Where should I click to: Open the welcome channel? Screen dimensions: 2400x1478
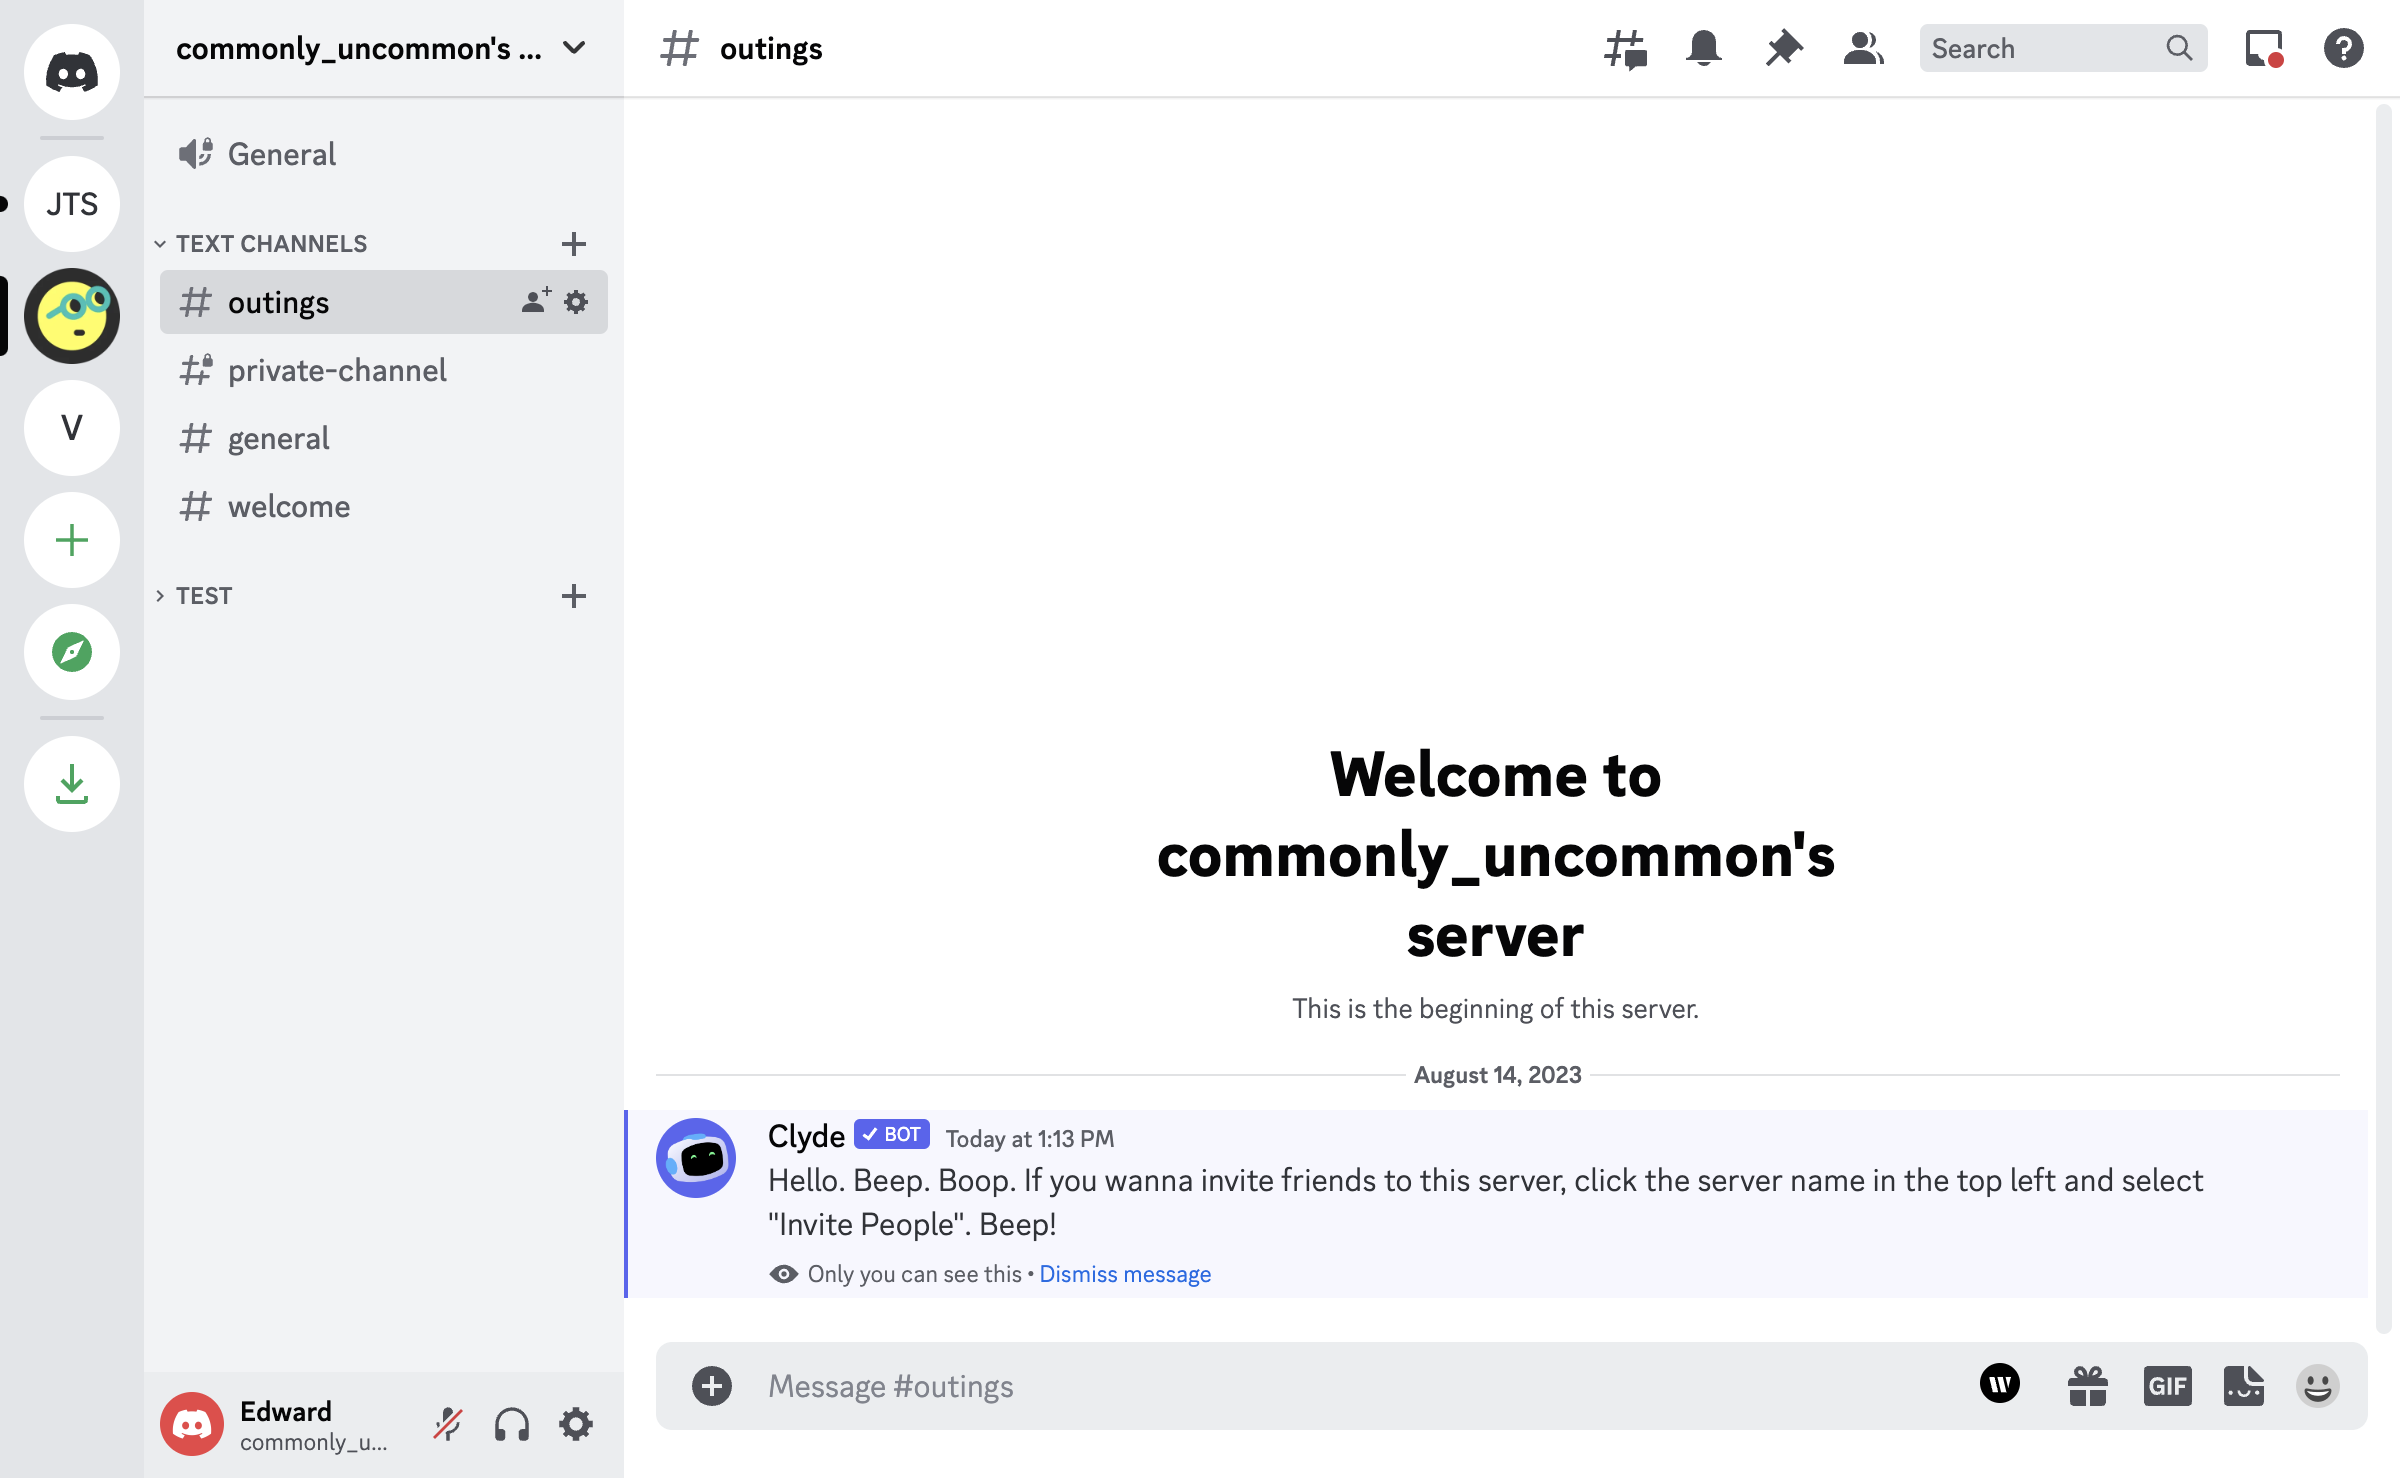(x=384, y=506)
